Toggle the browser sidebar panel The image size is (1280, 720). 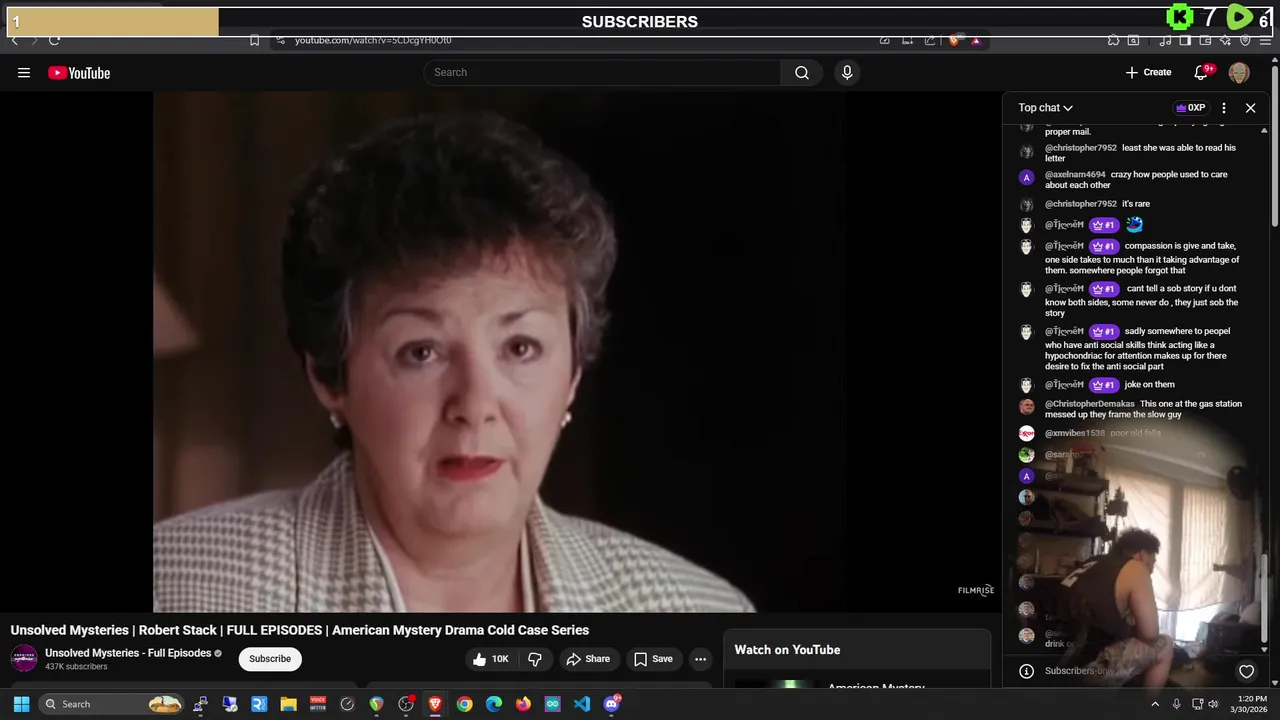(1185, 40)
